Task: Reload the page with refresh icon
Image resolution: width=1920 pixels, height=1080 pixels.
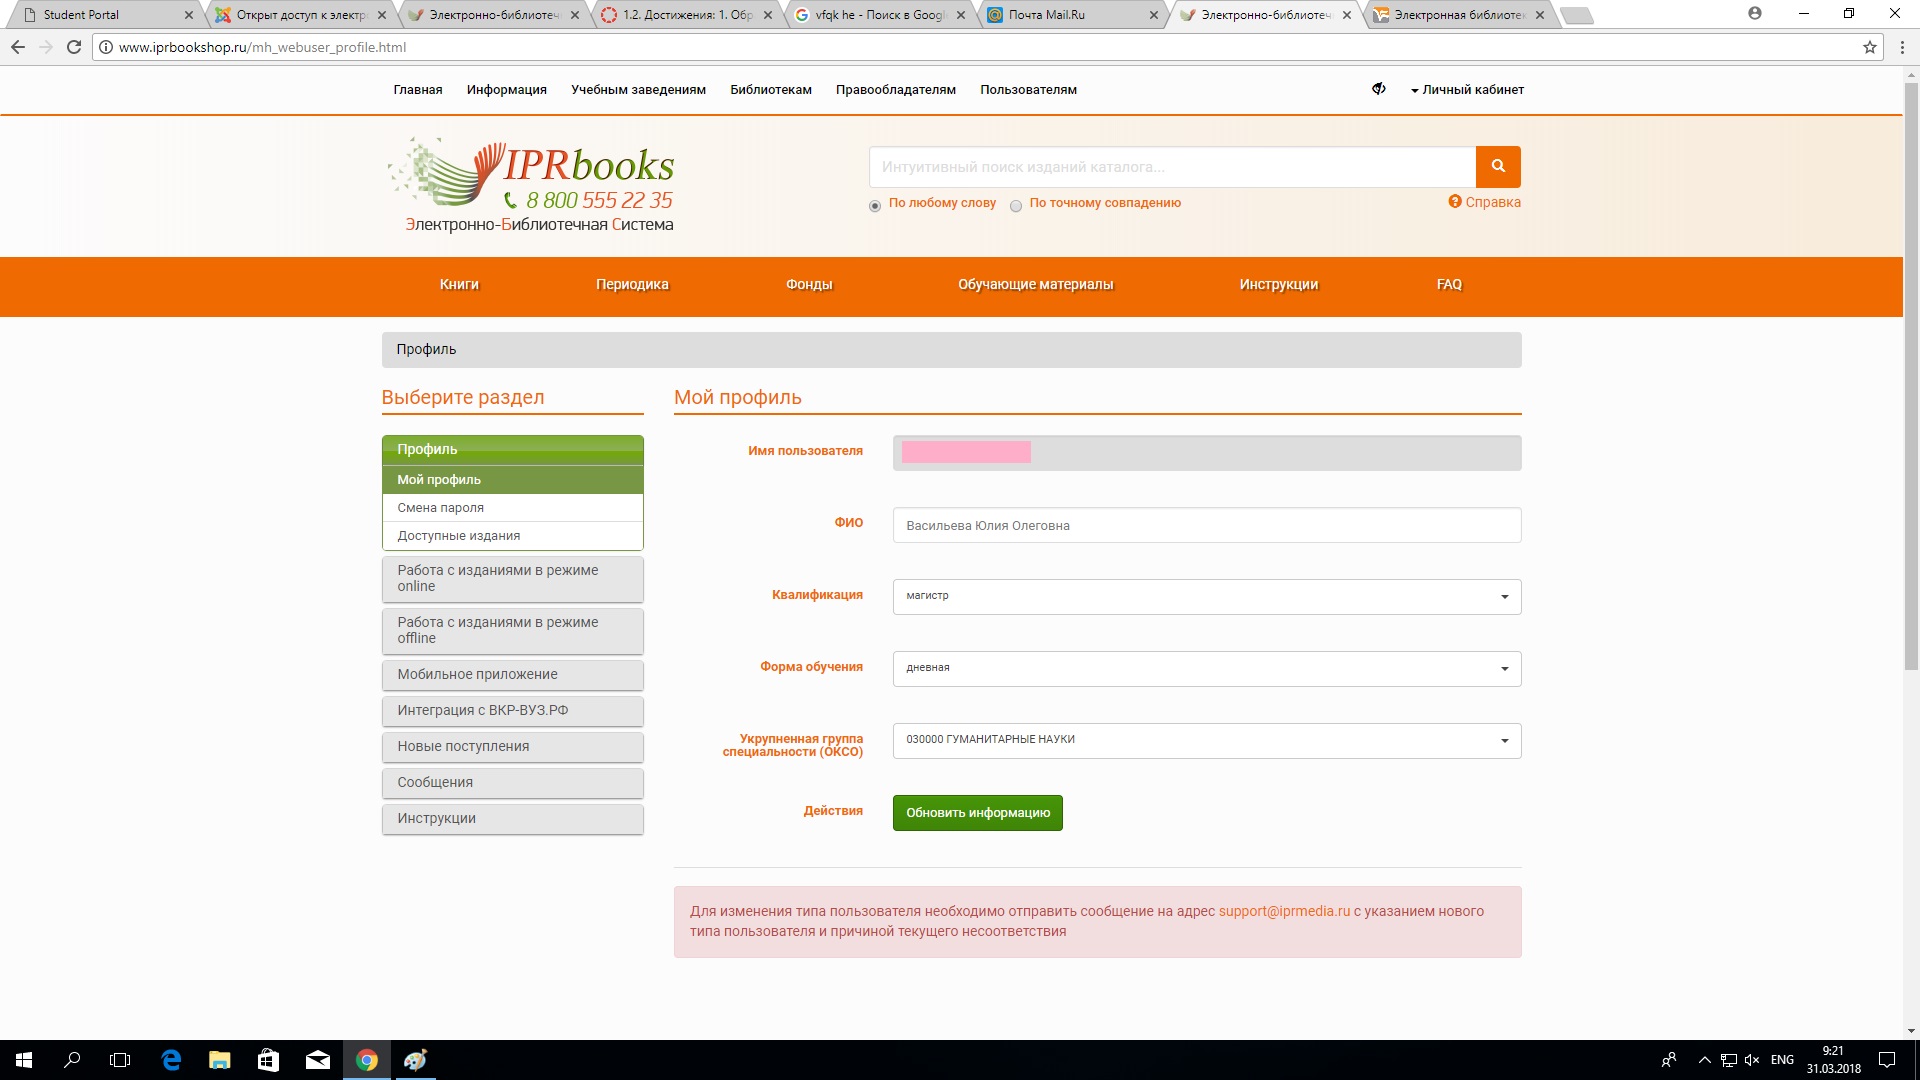Action: tap(74, 47)
